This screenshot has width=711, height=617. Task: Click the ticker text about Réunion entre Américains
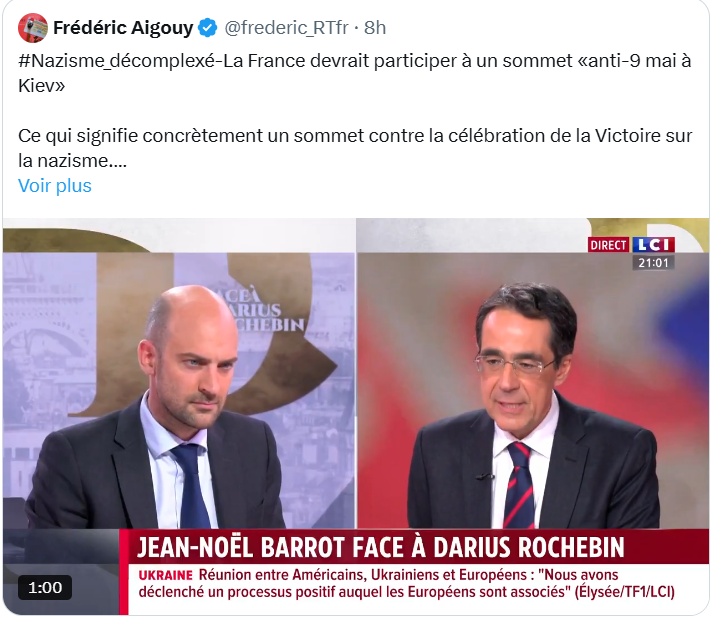click(x=407, y=583)
